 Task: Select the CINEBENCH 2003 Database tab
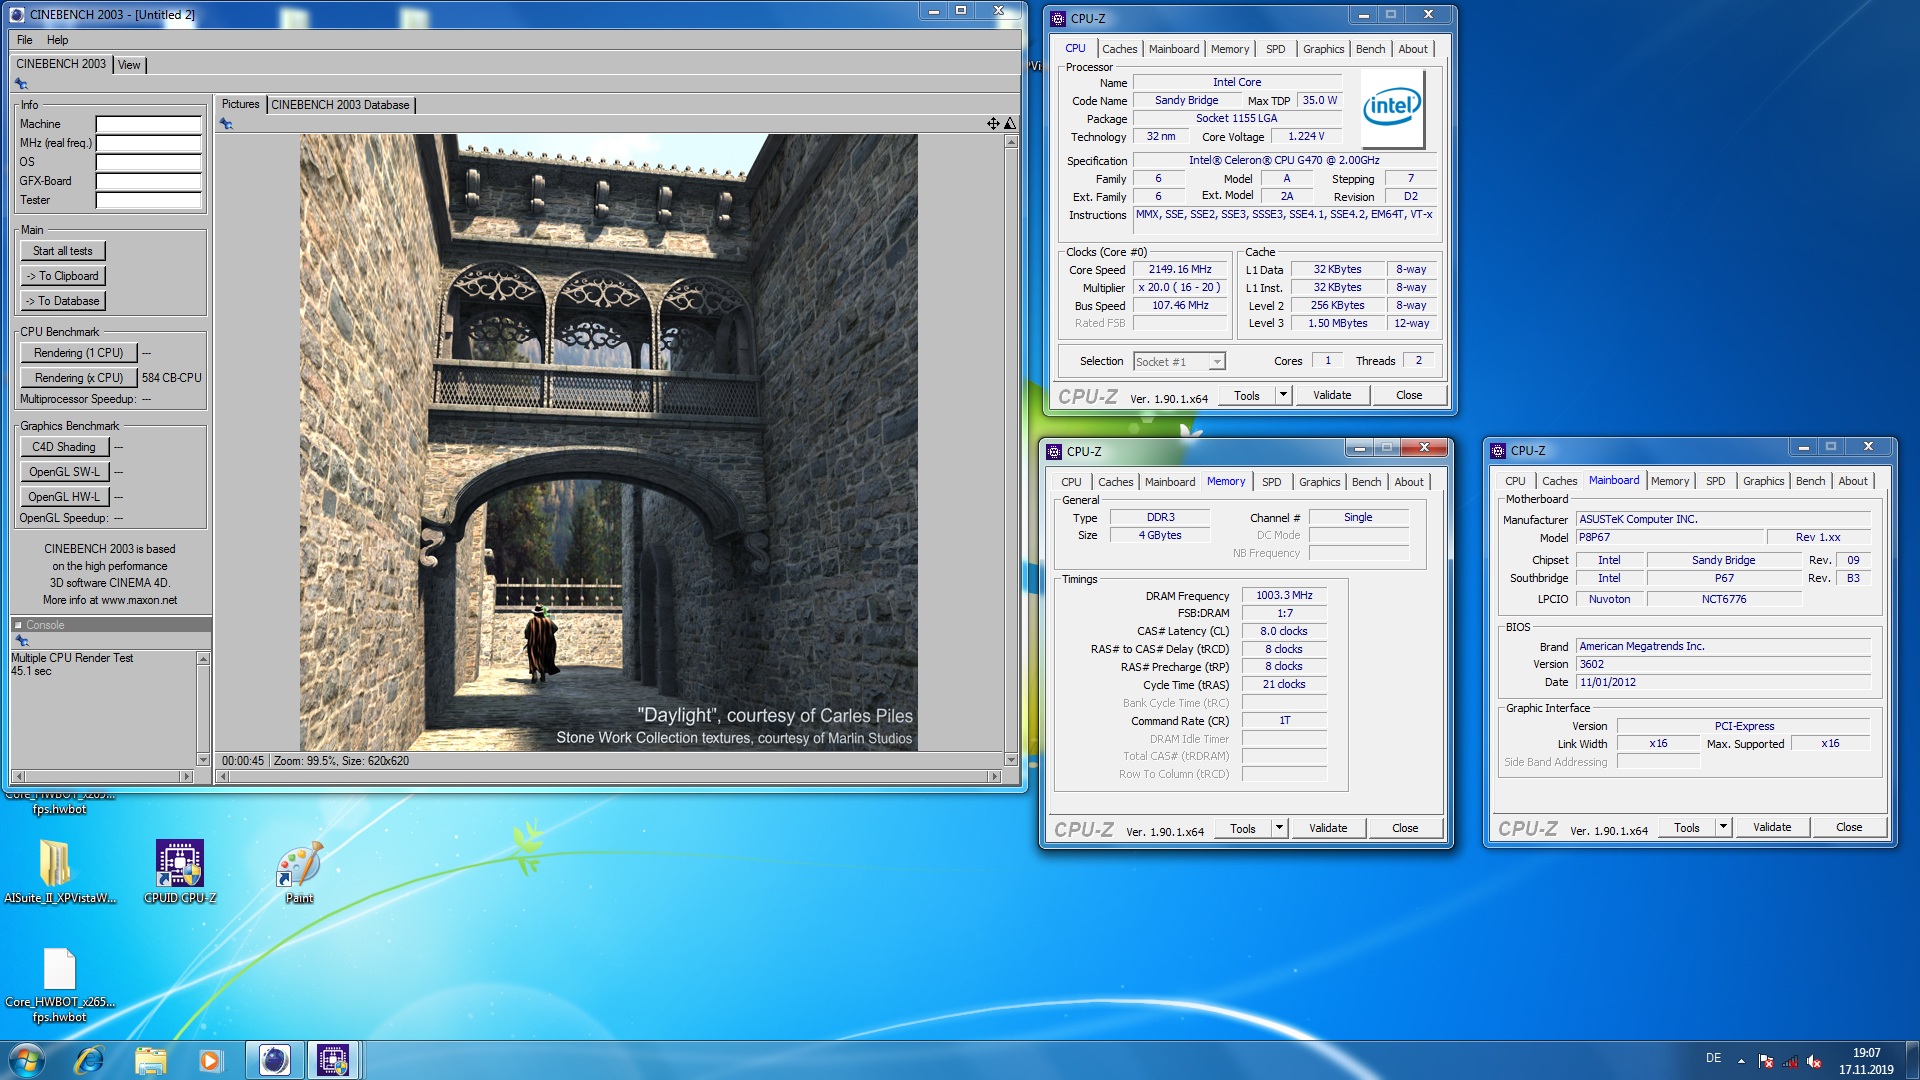(340, 105)
